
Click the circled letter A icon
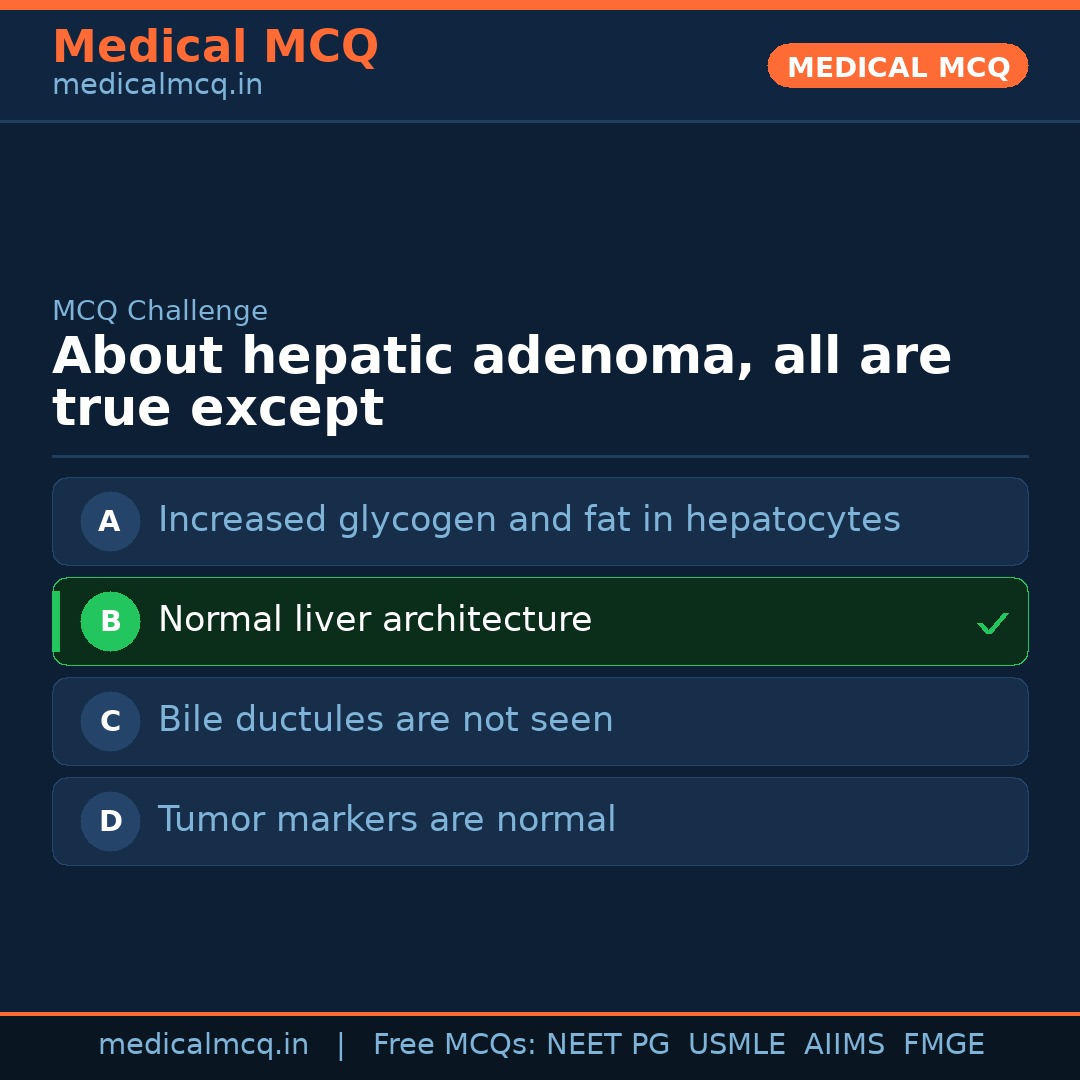point(110,521)
